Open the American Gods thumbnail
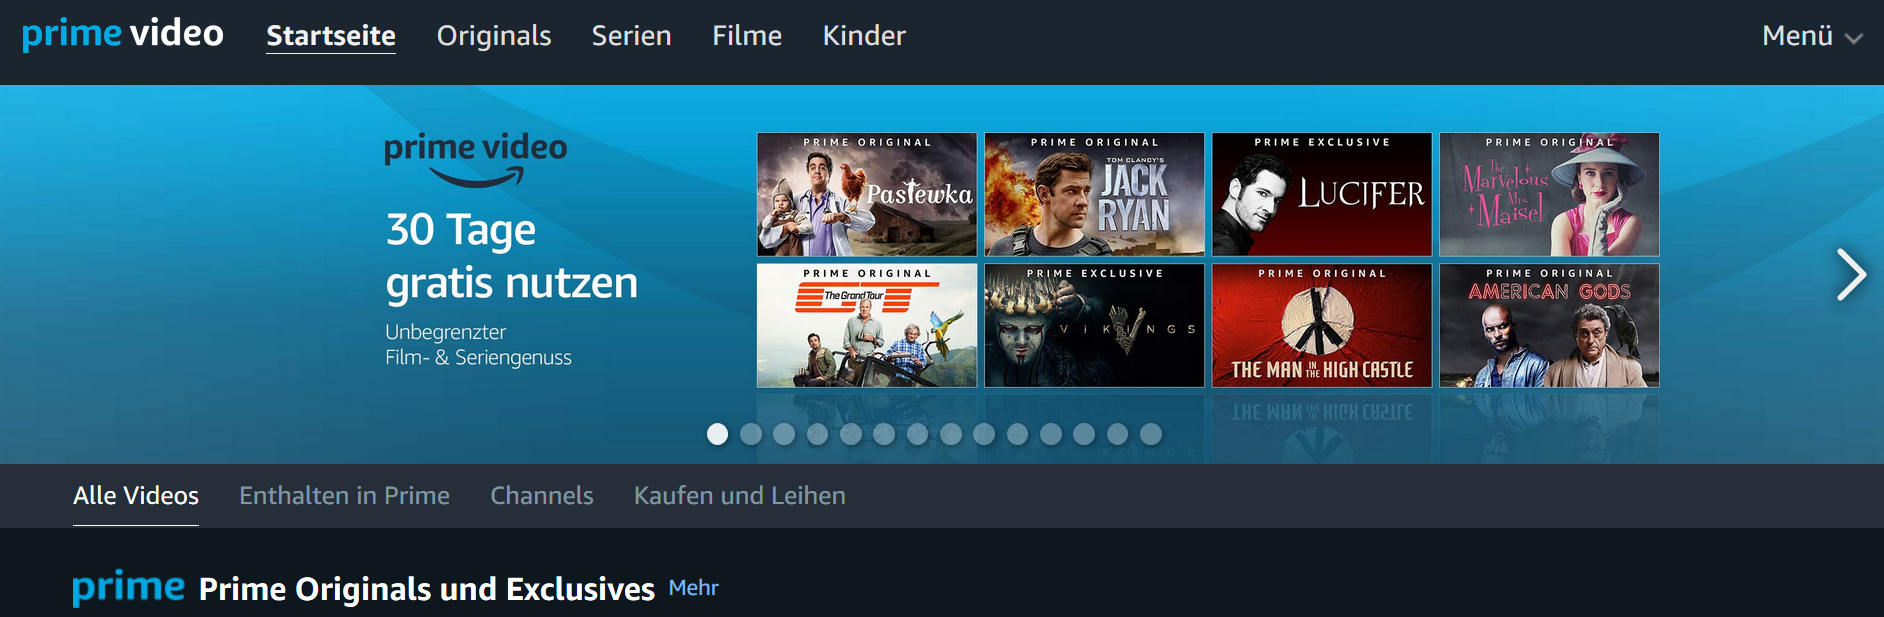1884x617 pixels. click(1549, 325)
